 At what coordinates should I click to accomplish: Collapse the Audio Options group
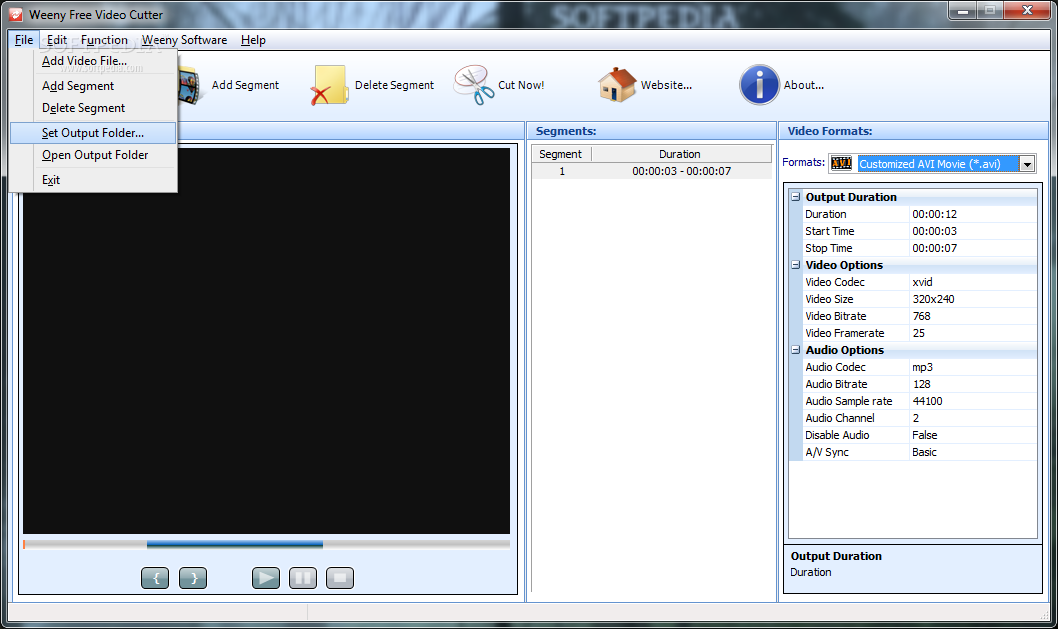[x=796, y=350]
